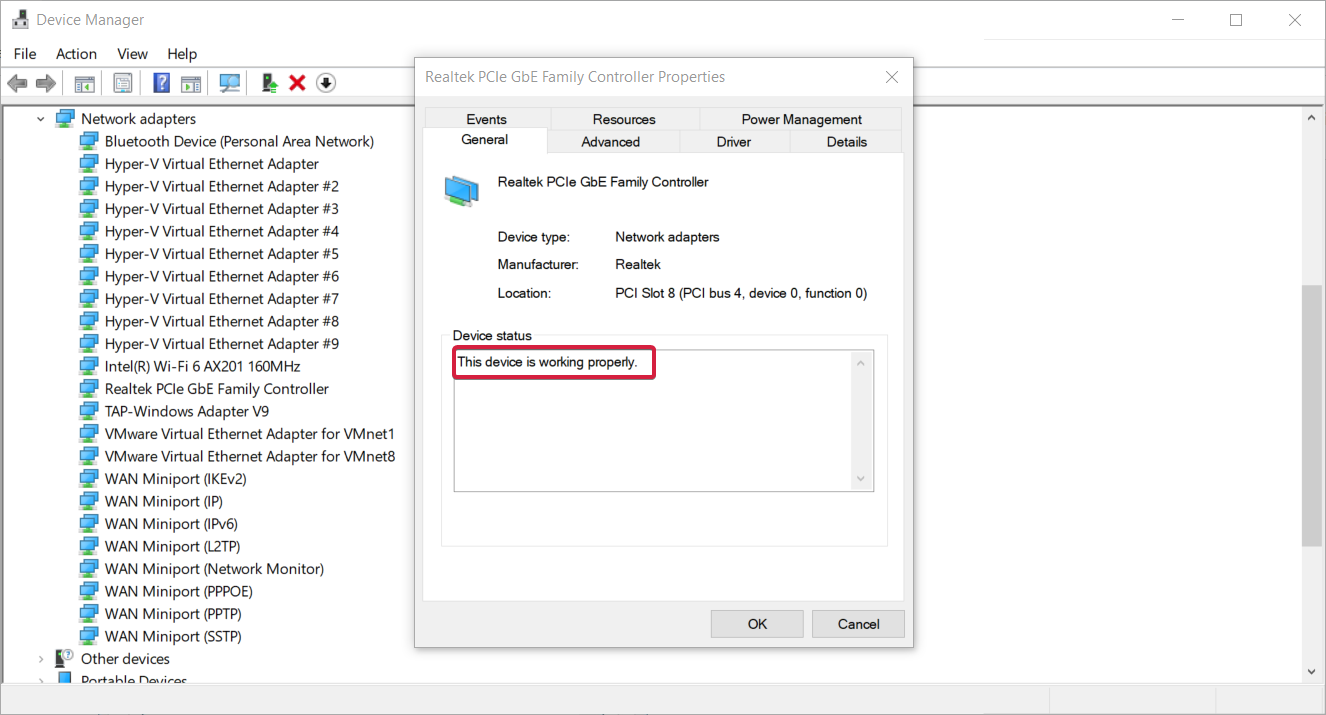
Task: Click the Forward arrow in the toolbar
Action: 45,83
